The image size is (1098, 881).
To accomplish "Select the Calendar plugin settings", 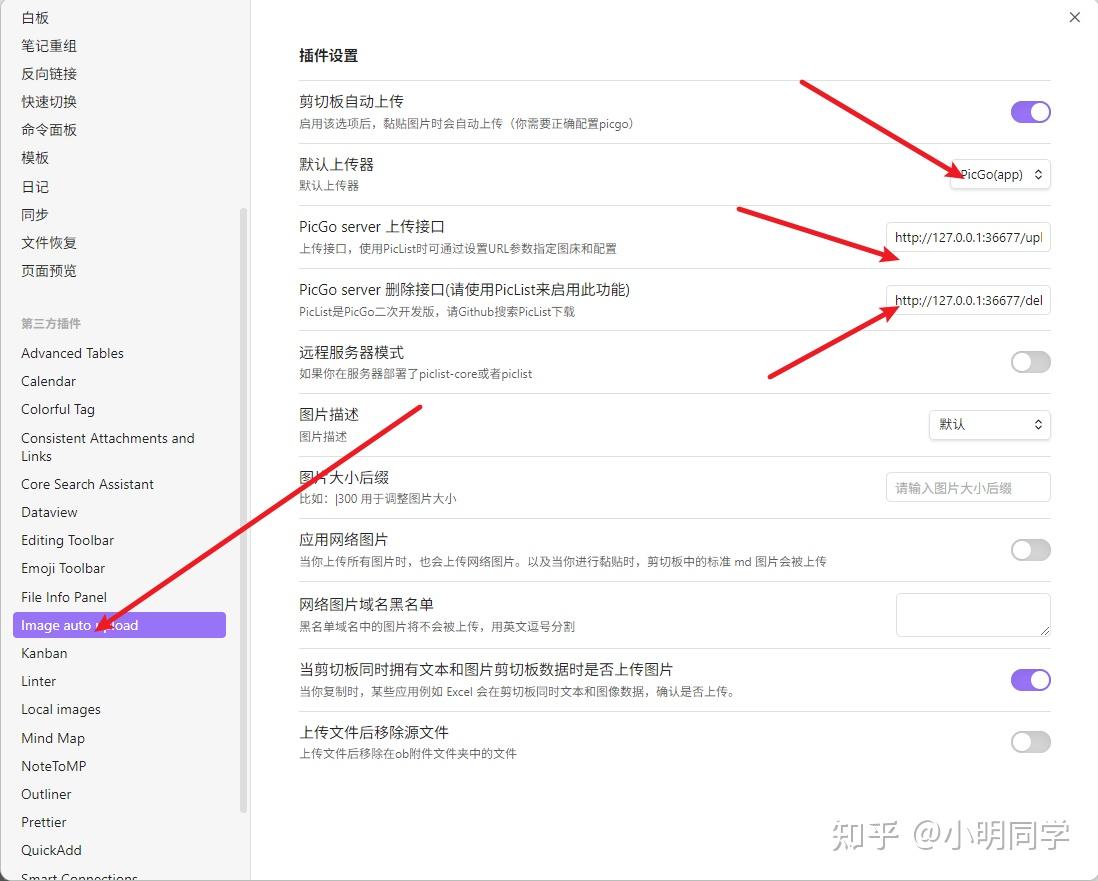I will (48, 381).
